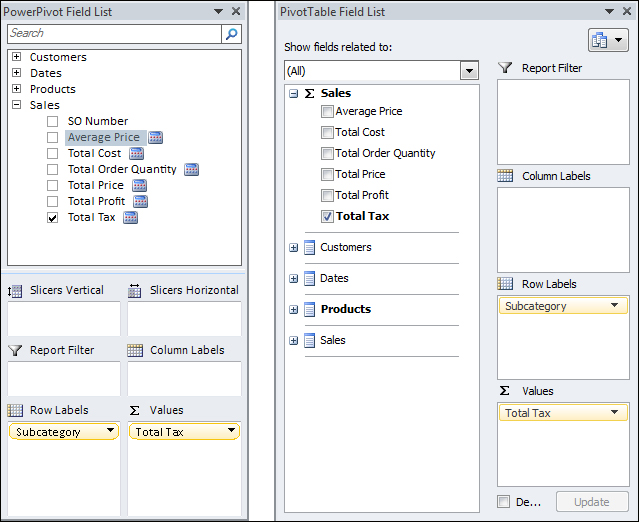
Task: Check Total Profit in PivotTable Field List
Action: (327, 195)
